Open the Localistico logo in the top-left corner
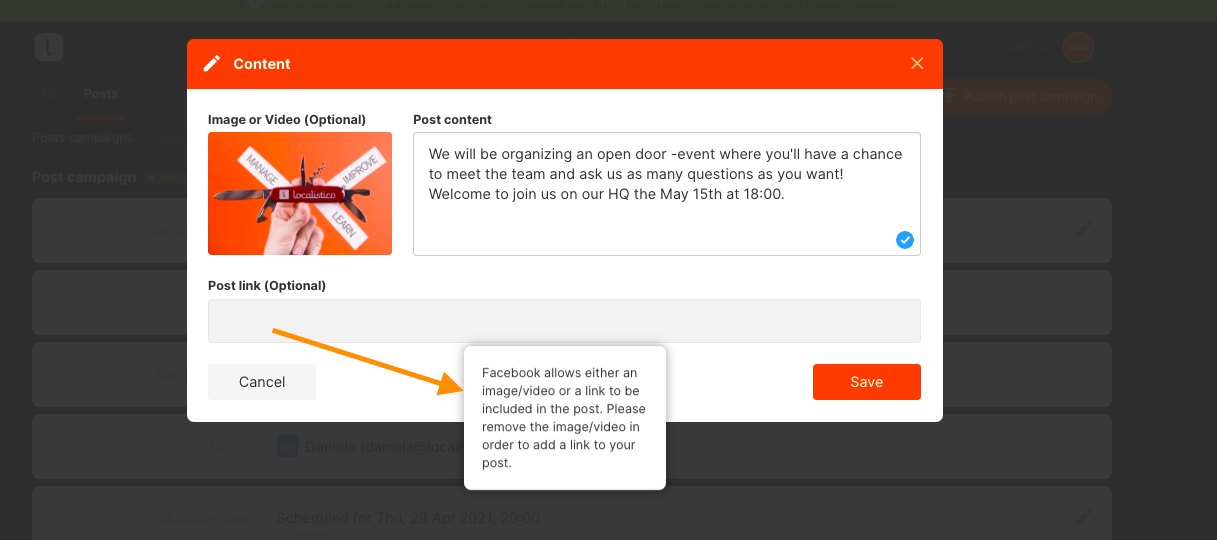 coord(49,47)
